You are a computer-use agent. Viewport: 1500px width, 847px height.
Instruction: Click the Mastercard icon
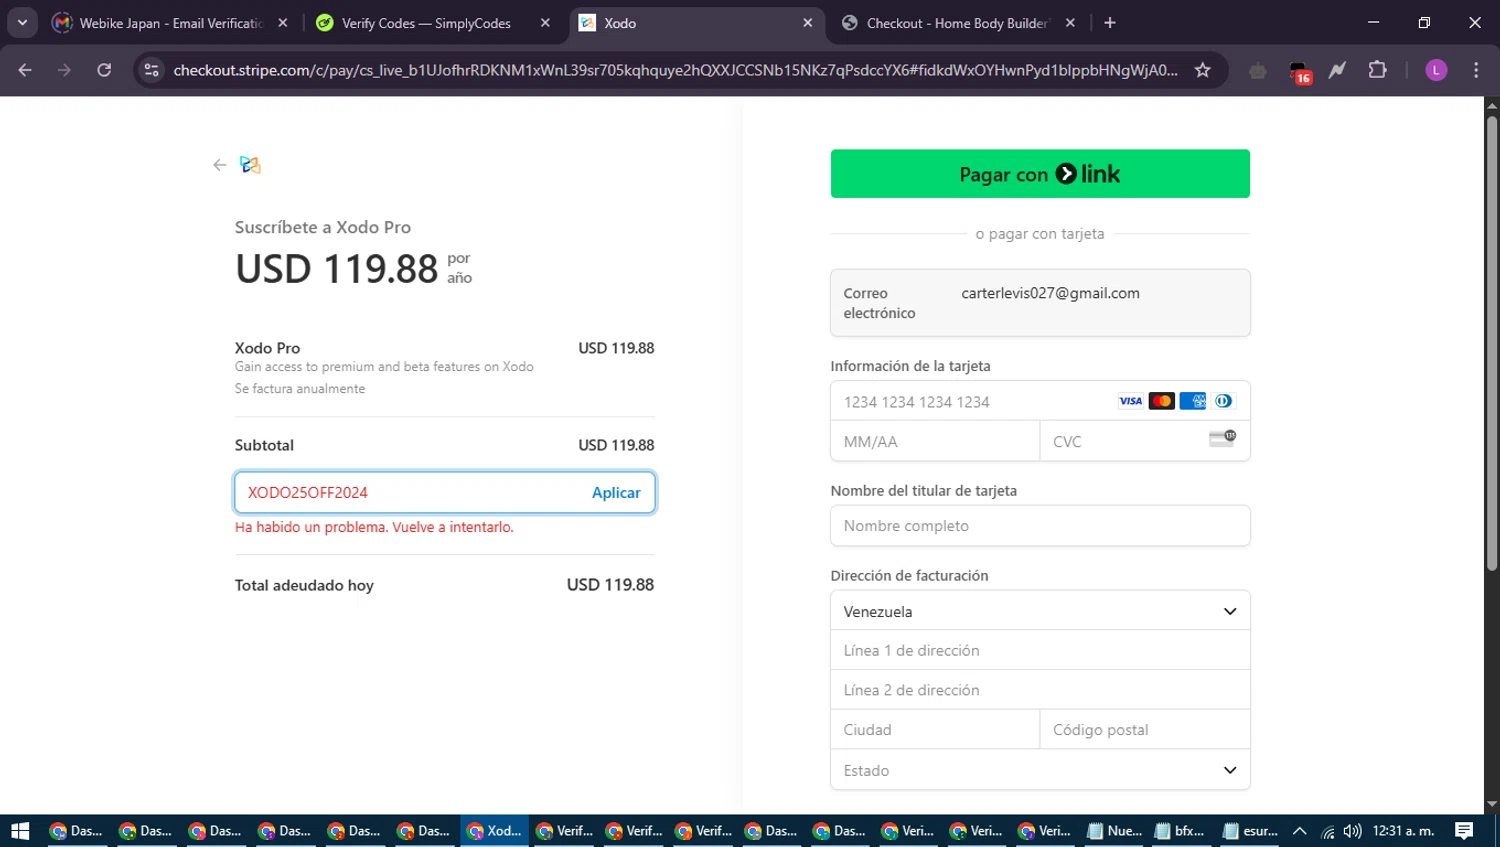(x=1161, y=401)
